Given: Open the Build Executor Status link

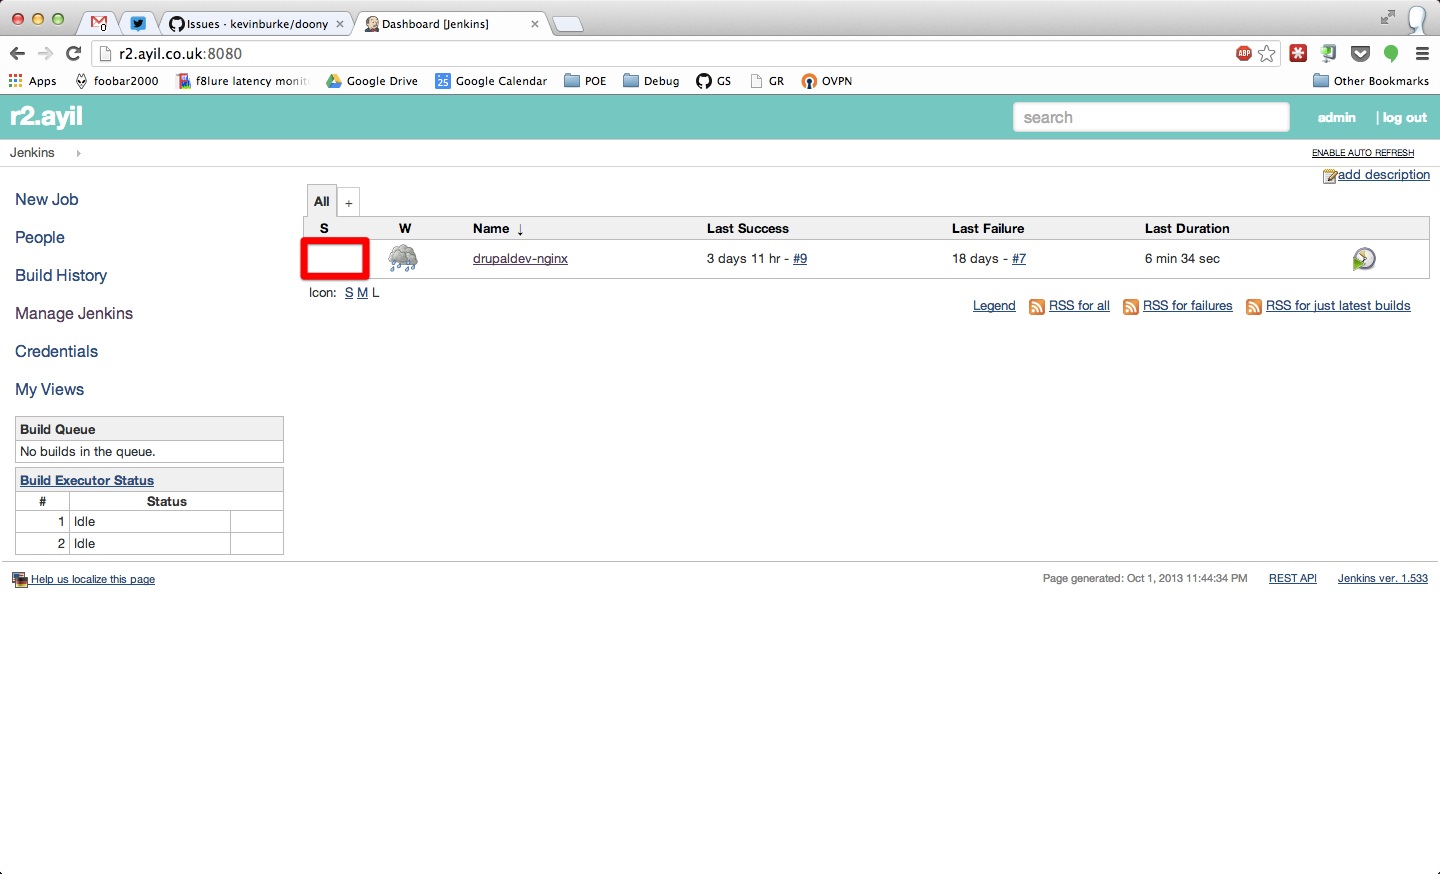Looking at the screenshot, I should pos(87,481).
